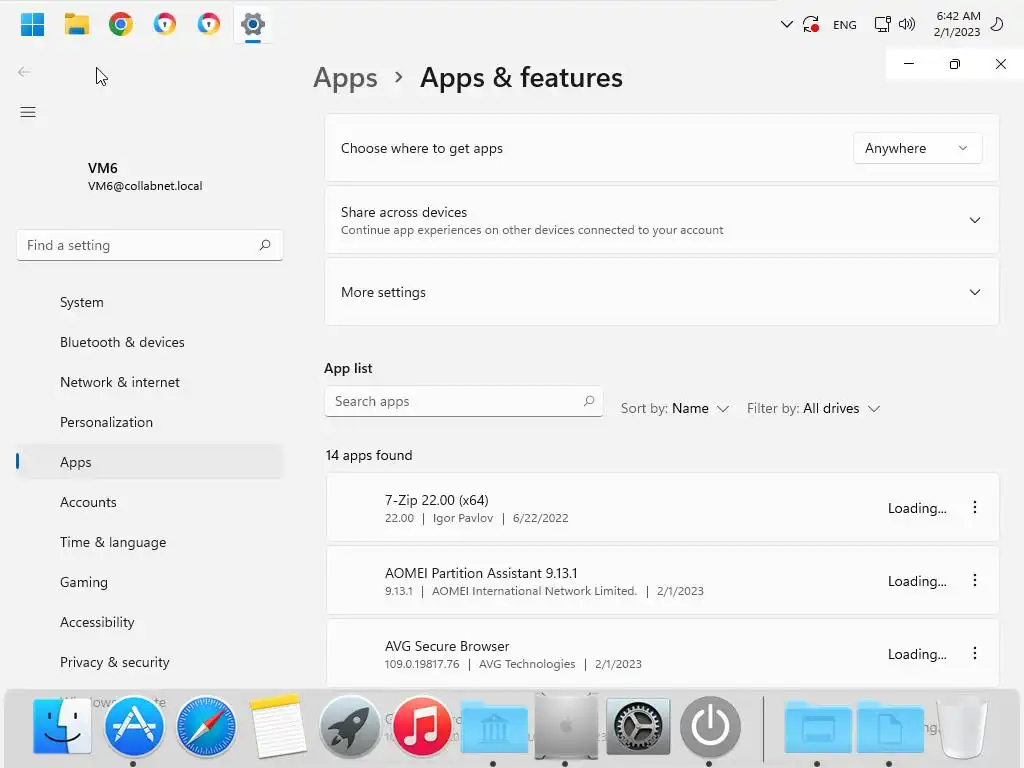The width and height of the screenshot is (1024, 768).
Task: Open the Anywhere dropdown for app sources
Action: [917, 148]
